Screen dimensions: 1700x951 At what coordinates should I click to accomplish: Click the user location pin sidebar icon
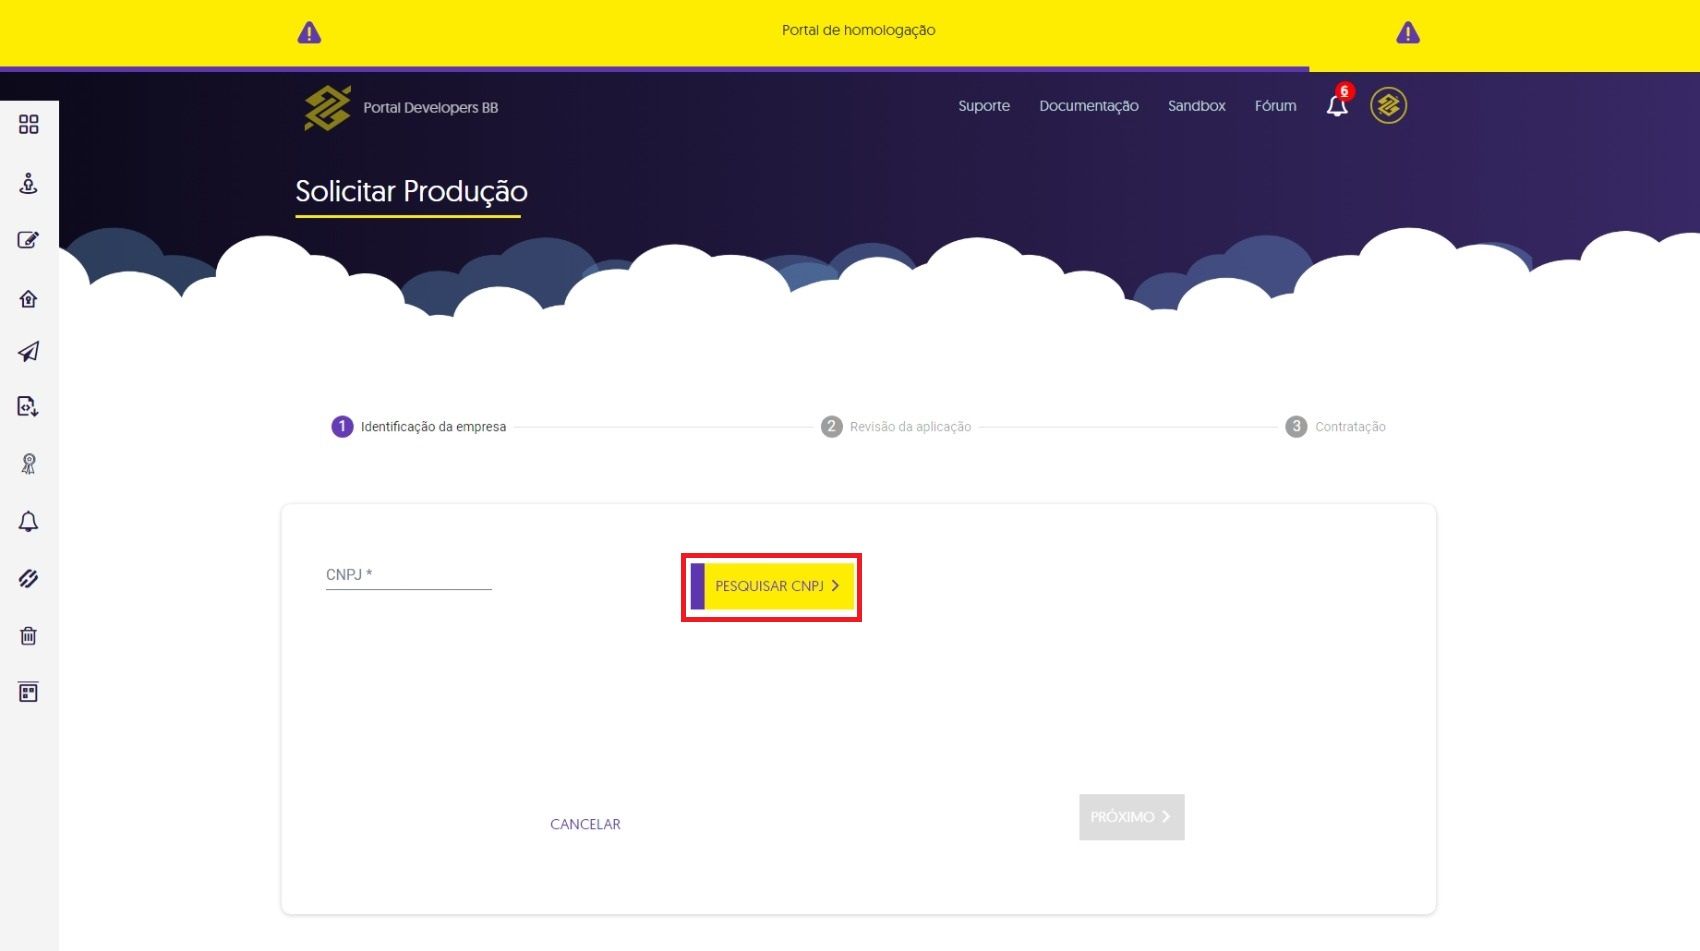point(29,183)
